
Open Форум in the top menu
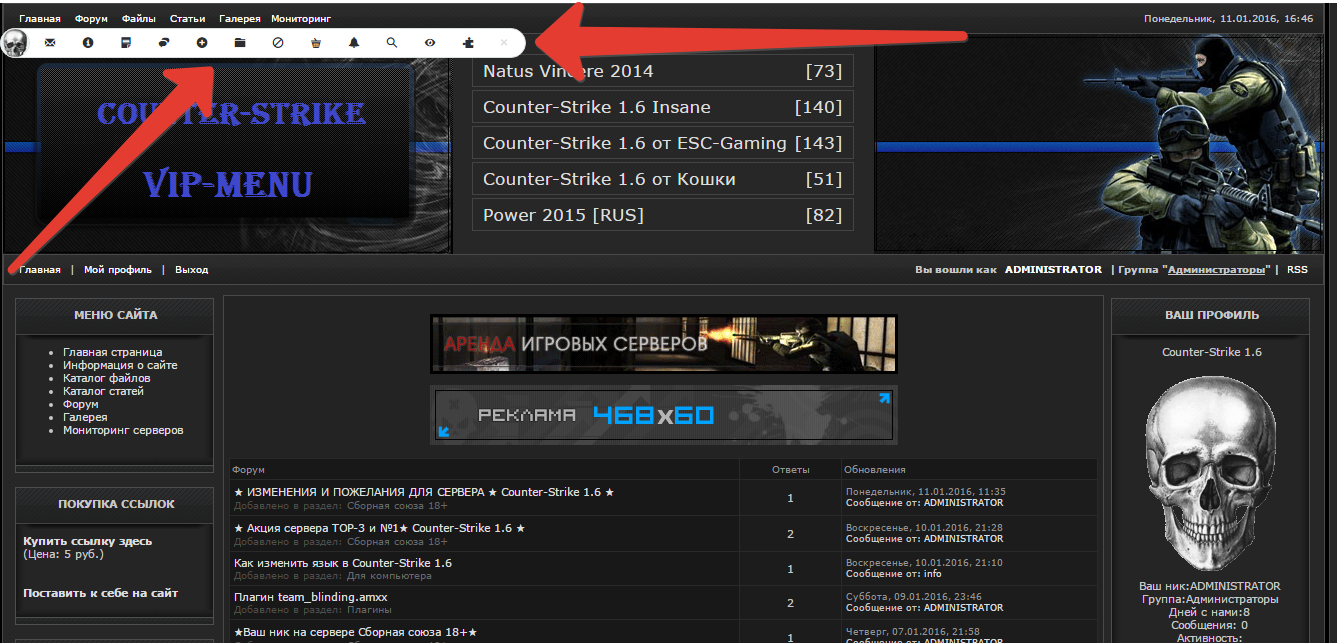(x=91, y=18)
